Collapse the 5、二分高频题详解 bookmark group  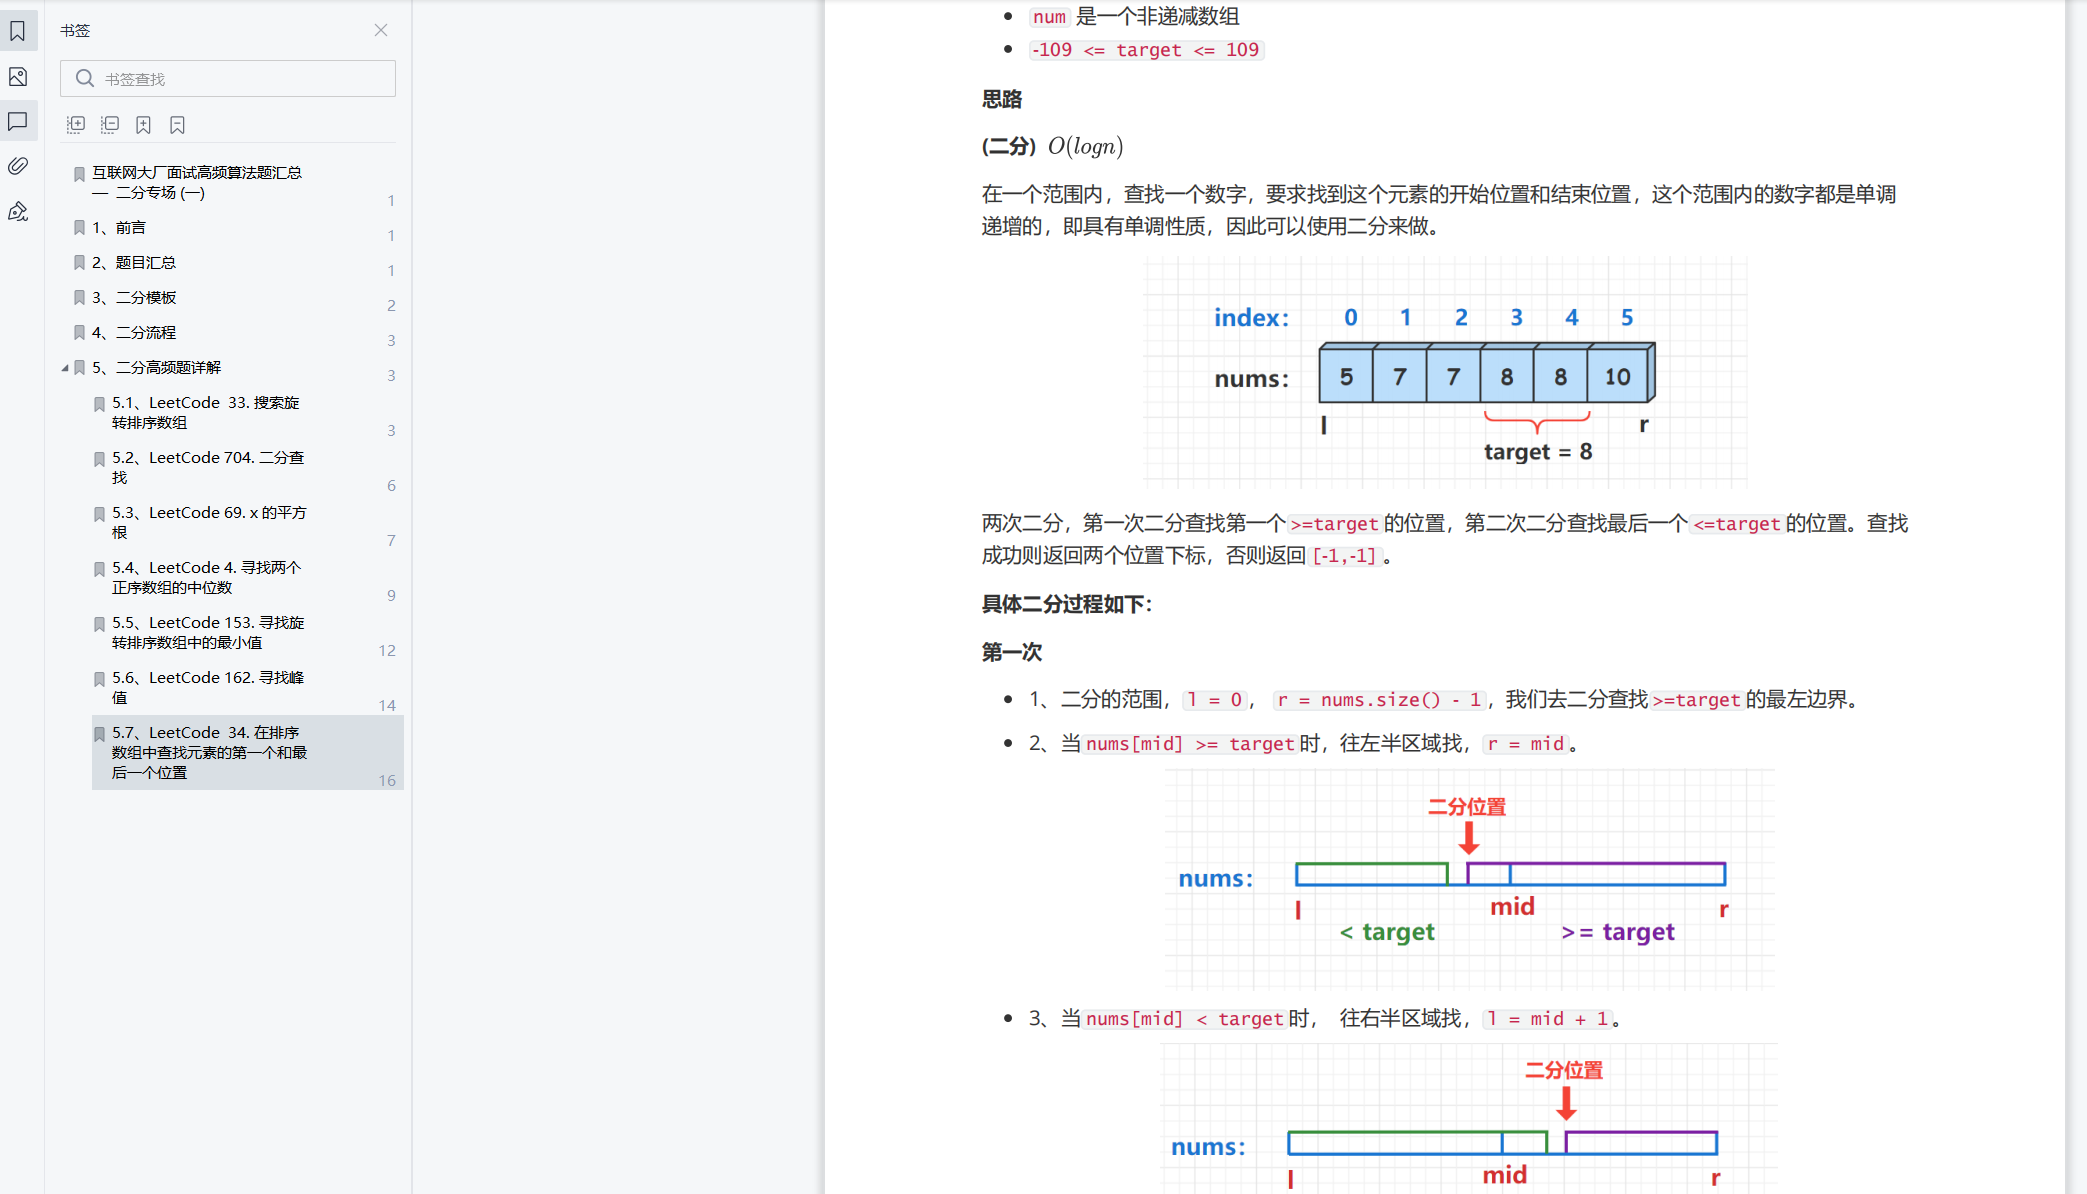coord(65,368)
